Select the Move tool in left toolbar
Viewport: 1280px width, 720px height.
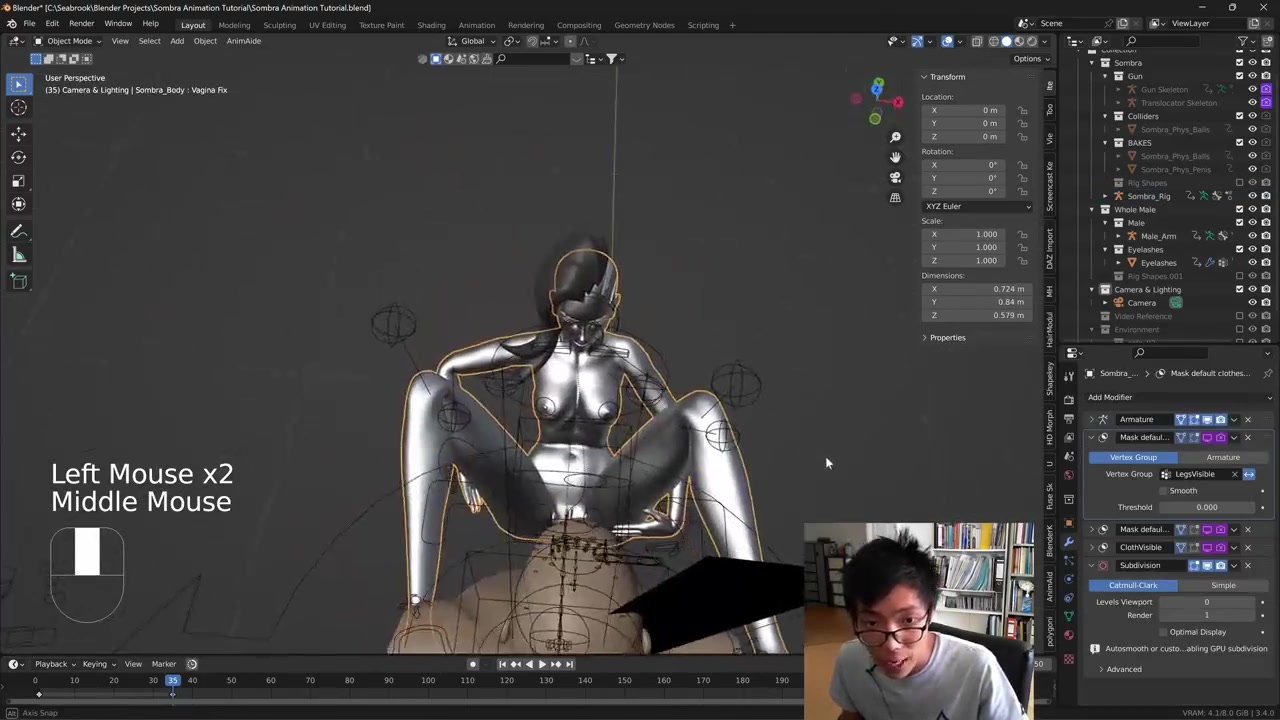(18, 133)
